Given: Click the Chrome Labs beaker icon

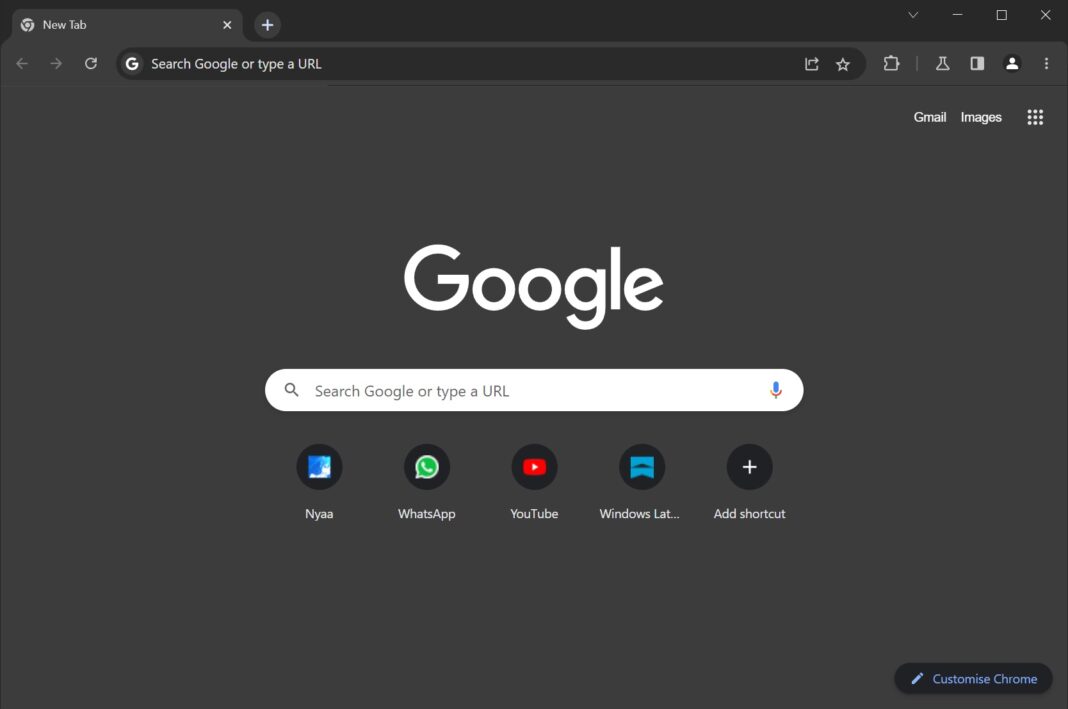Looking at the screenshot, I should pos(942,63).
